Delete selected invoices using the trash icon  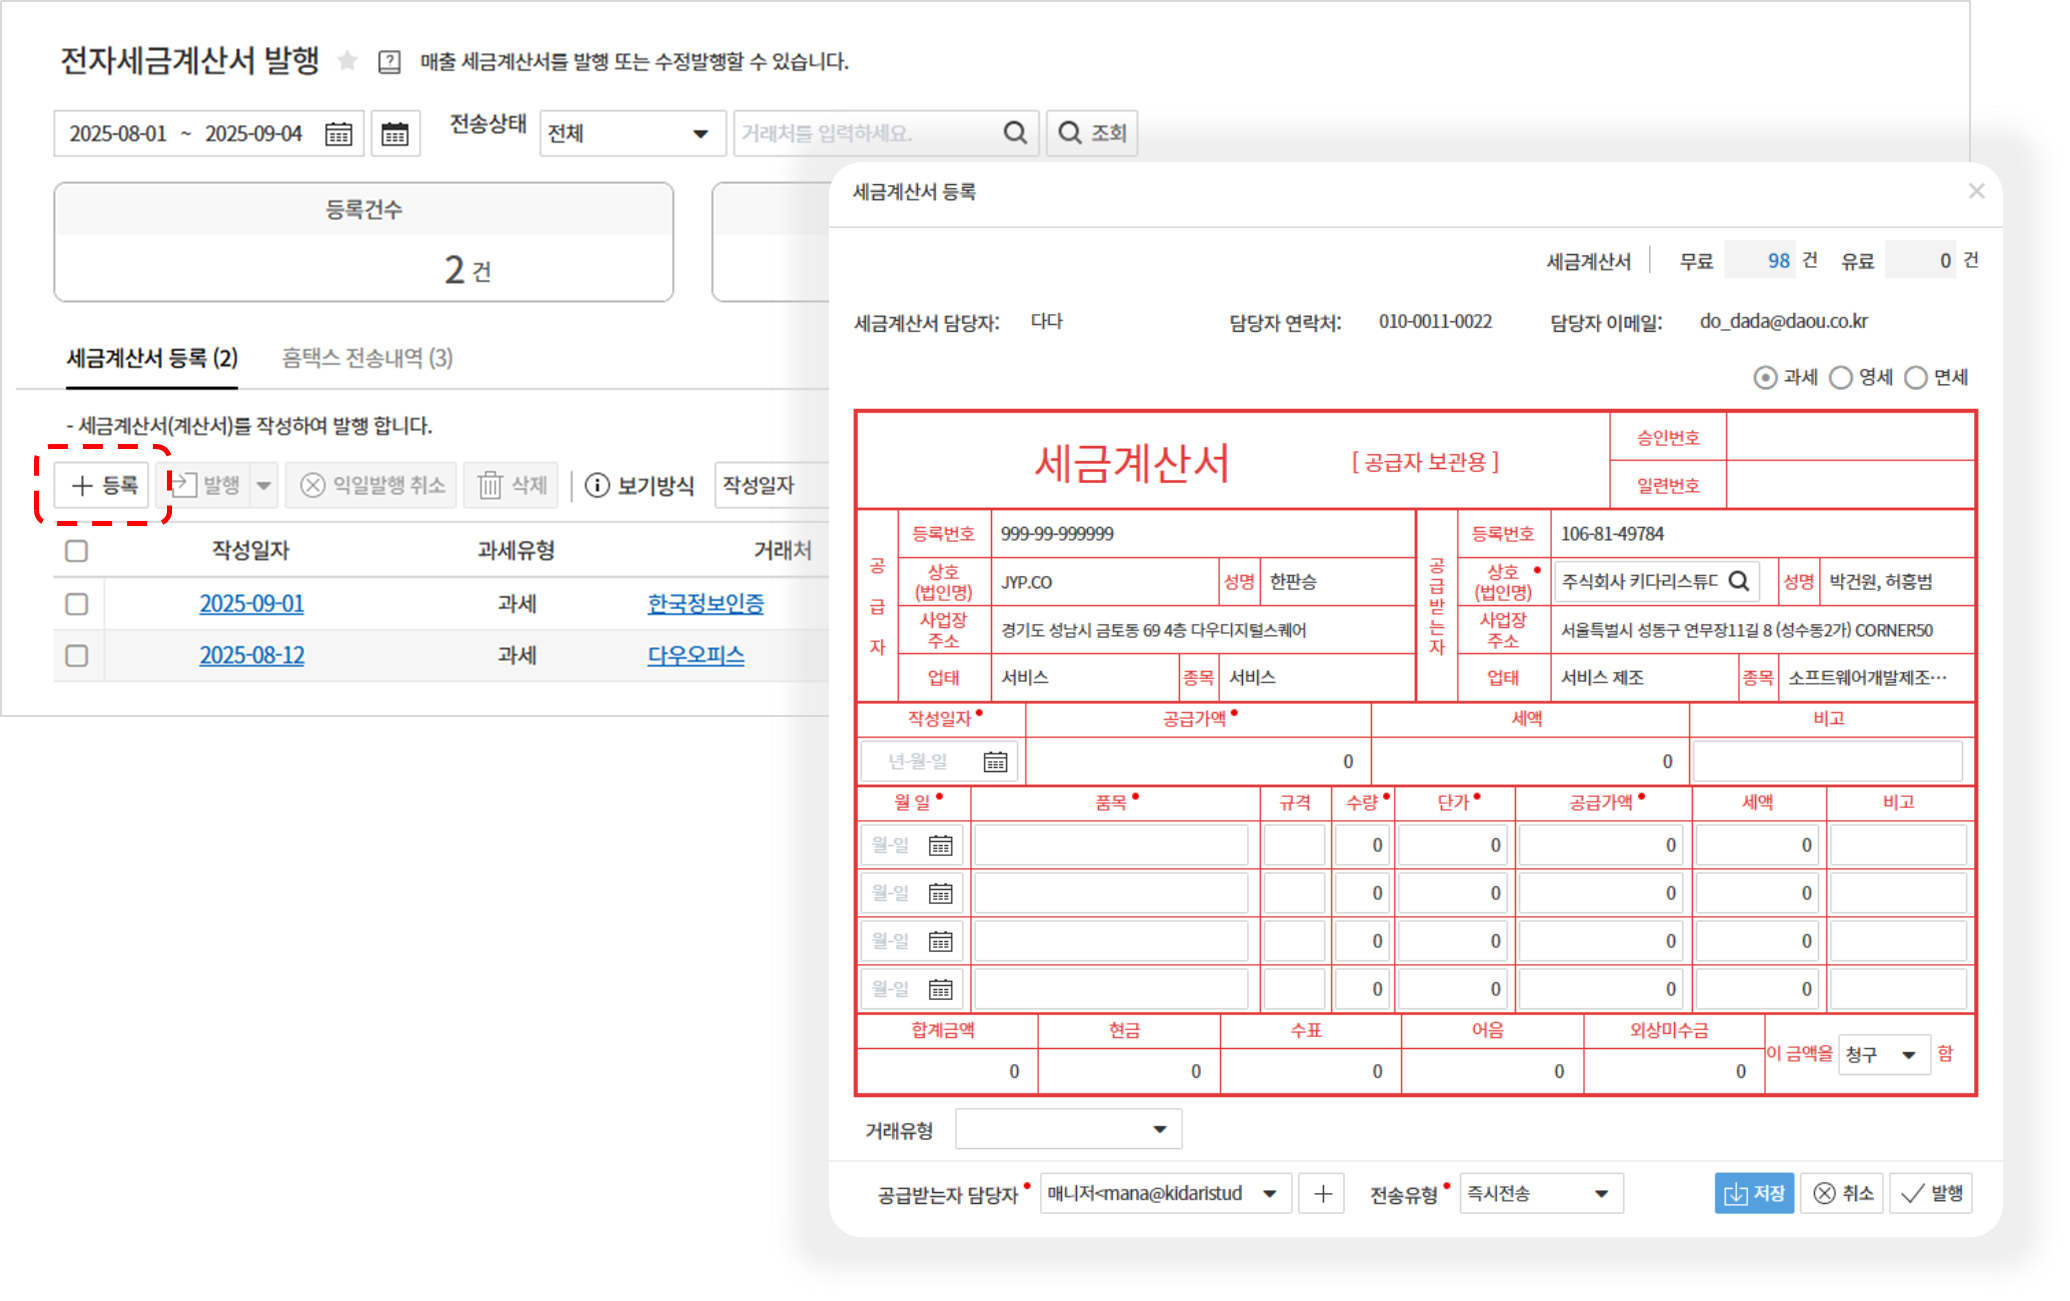point(489,485)
